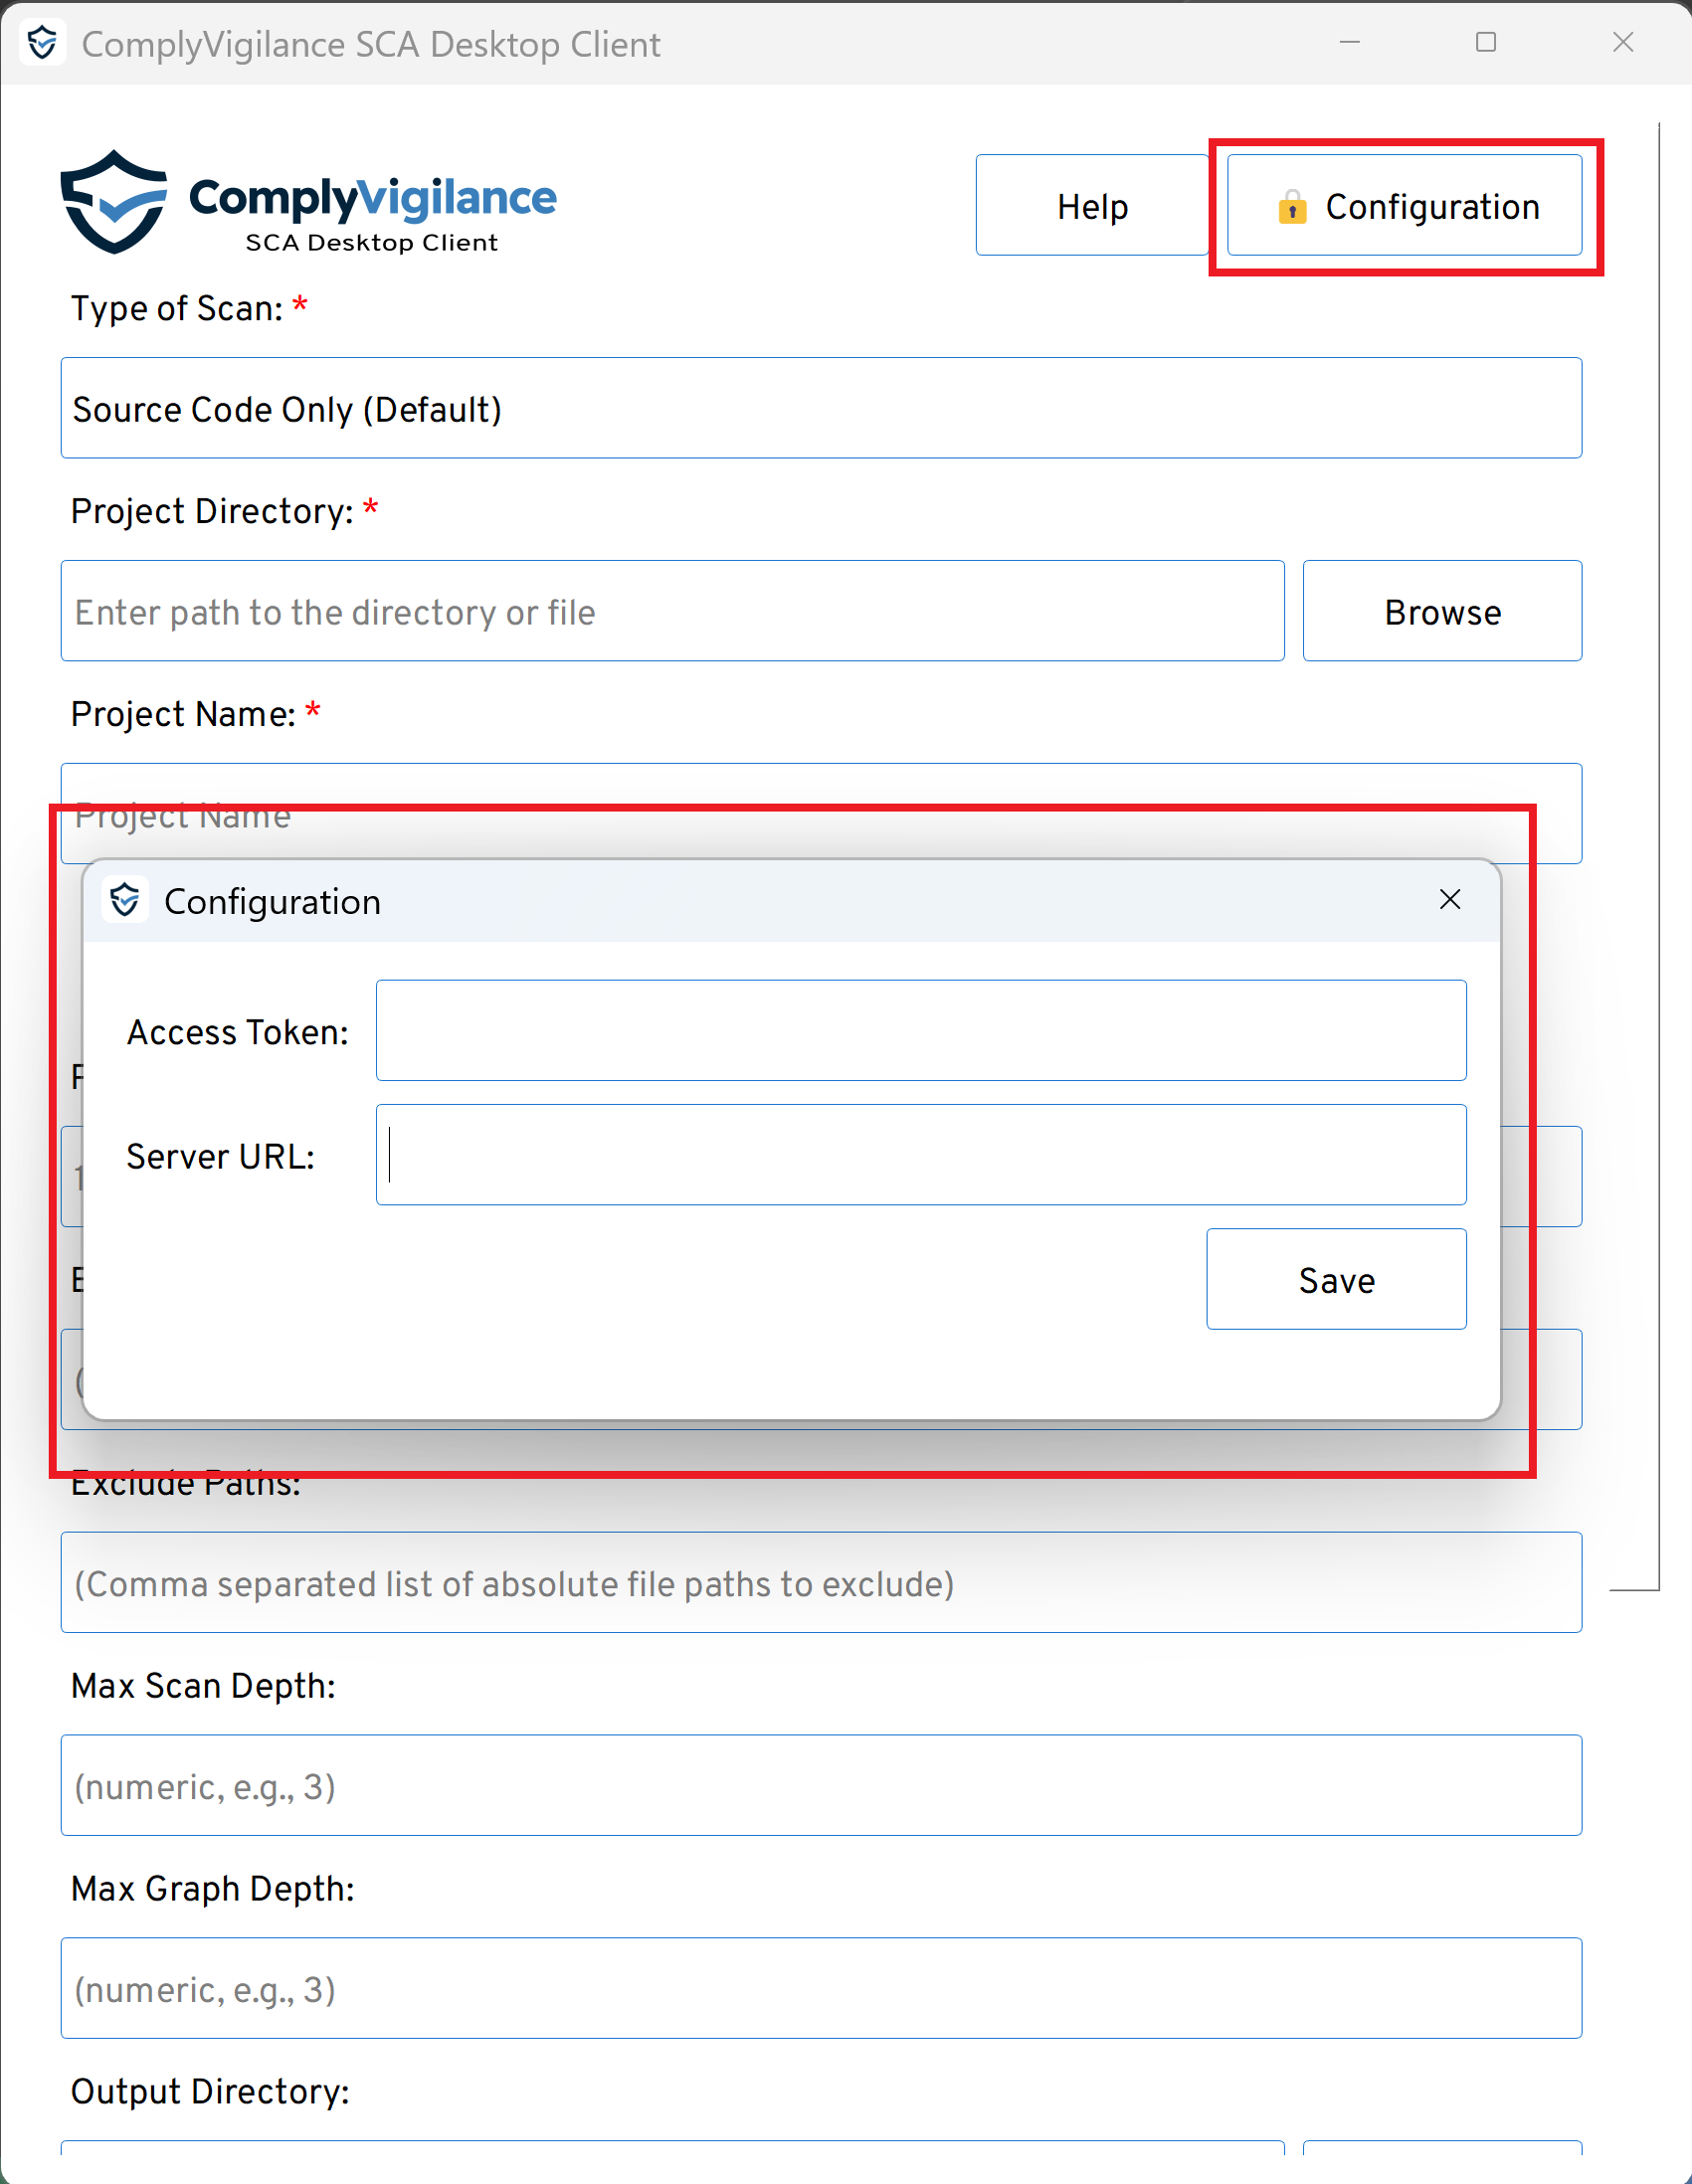Image resolution: width=1692 pixels, height=2184 pixels.
Task: Focus the Access Token field
Action: [x=920, y=1031]
